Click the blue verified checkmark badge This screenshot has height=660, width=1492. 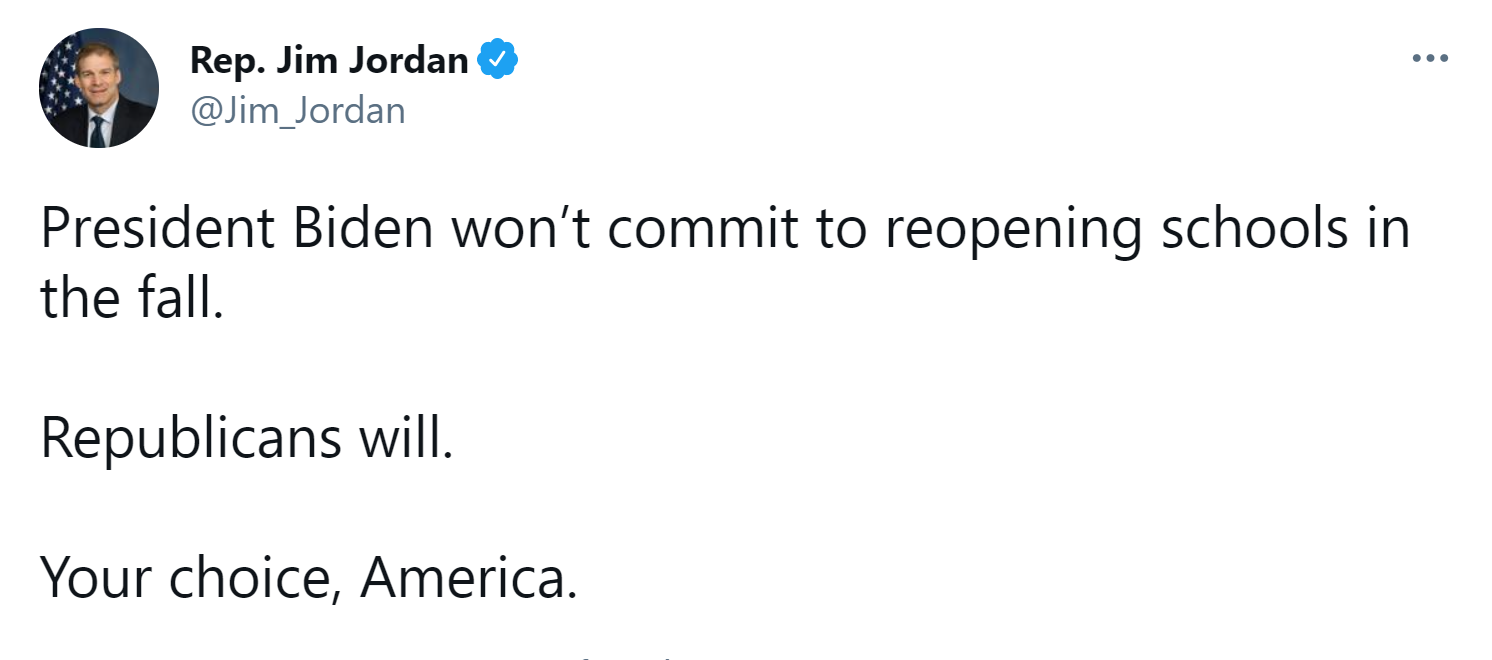pos(497,61)
